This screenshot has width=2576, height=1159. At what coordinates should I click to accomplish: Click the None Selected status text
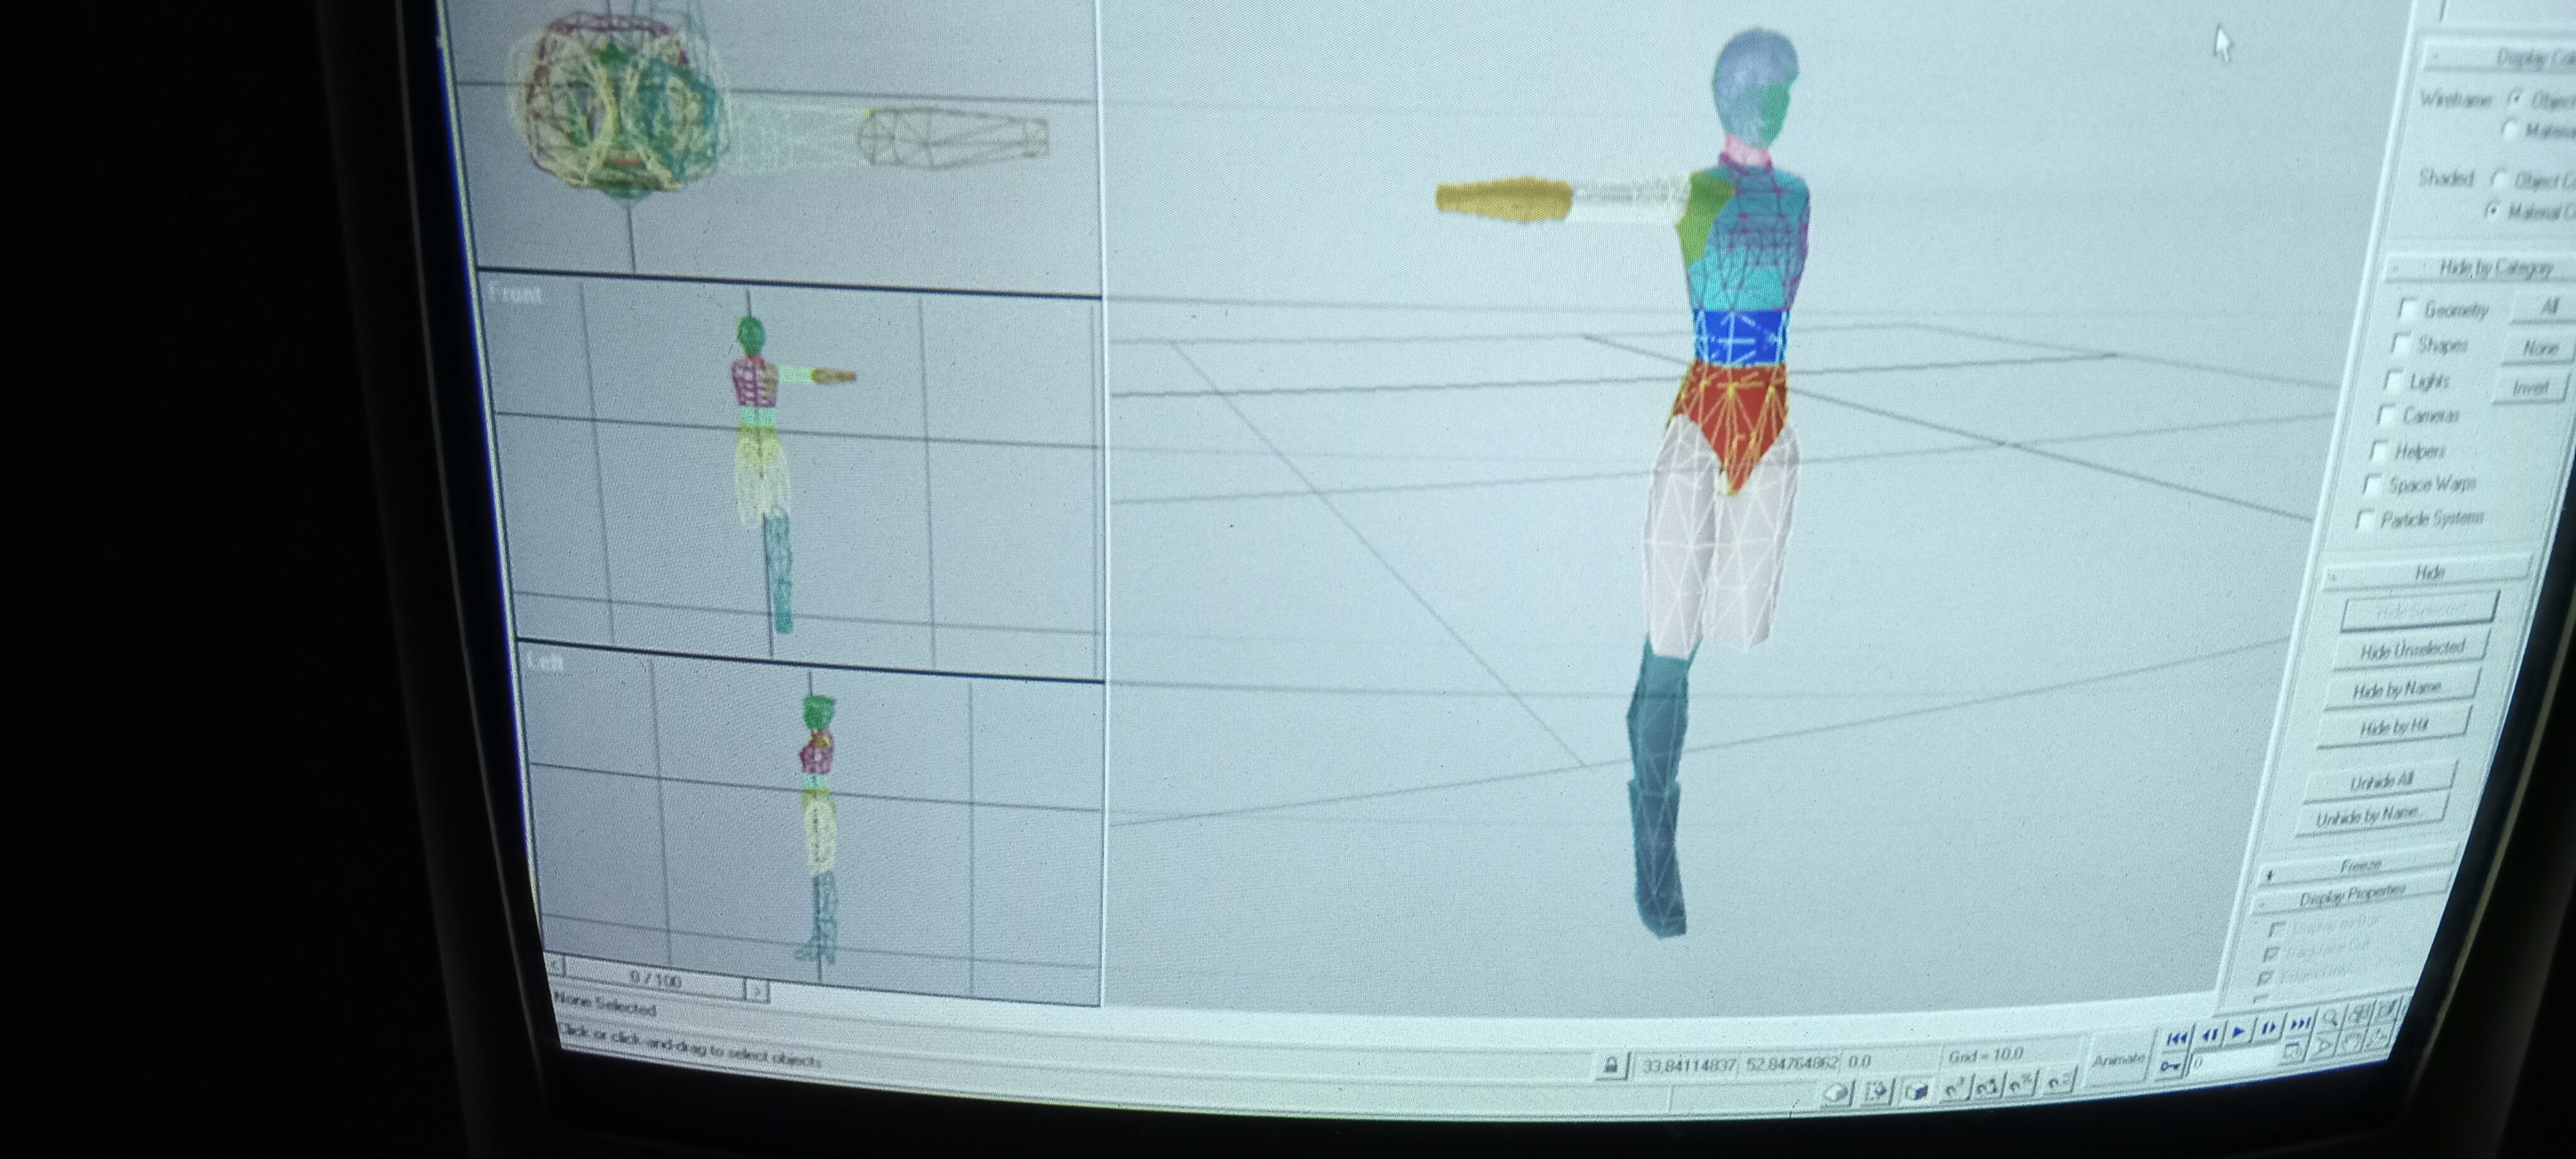(605, 1005)
